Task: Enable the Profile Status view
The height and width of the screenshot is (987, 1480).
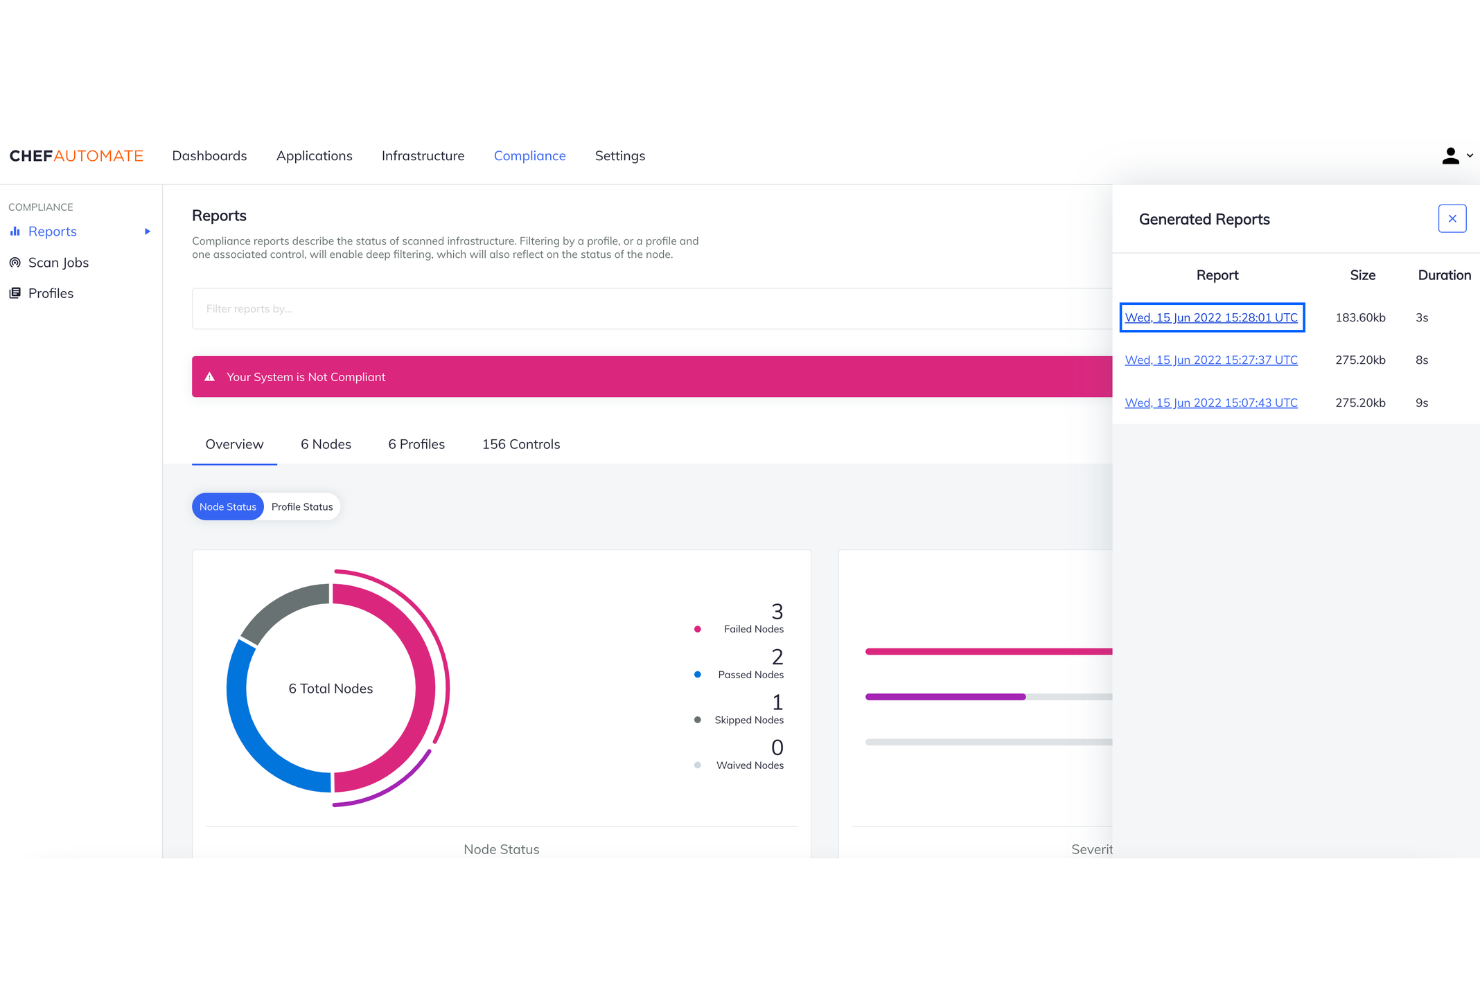Action: (301, 506)
